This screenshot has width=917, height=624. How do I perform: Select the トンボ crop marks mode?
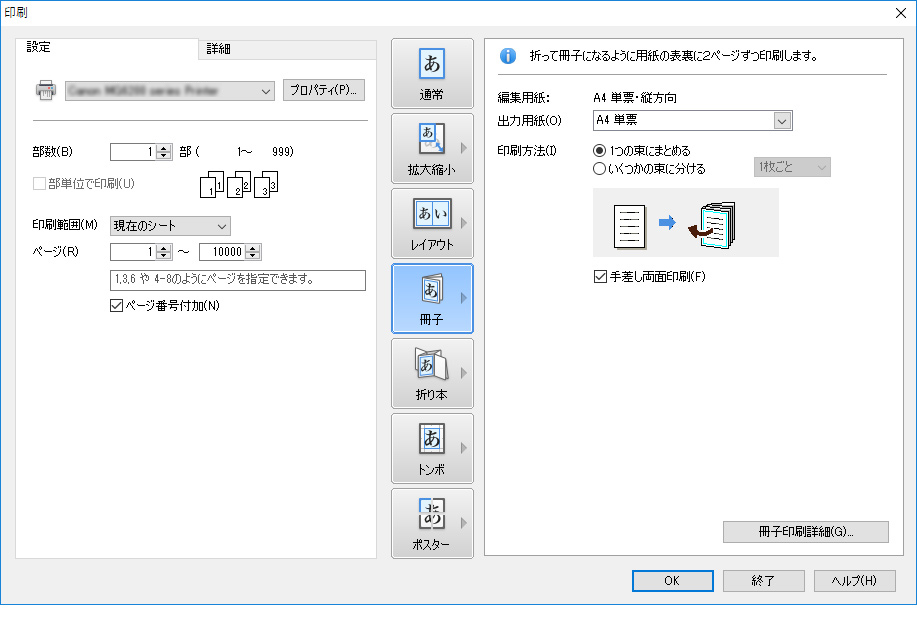tap(432, 448)
